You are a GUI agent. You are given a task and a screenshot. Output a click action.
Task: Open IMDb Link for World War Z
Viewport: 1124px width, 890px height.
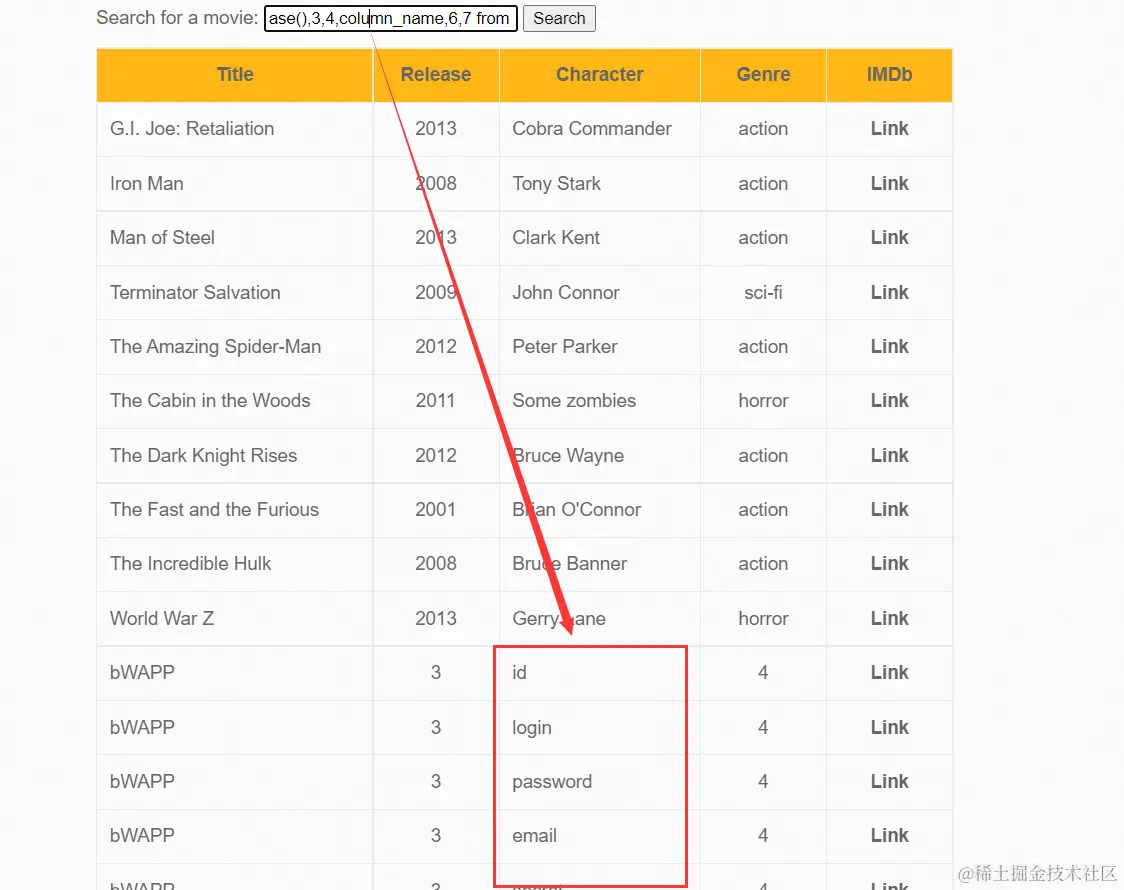889,618
